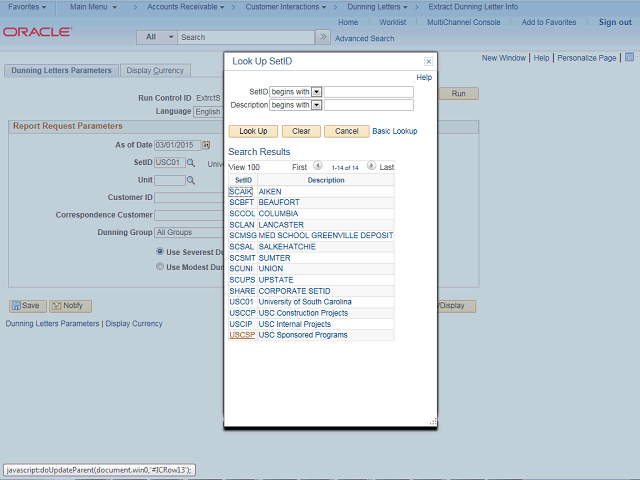Open the Worklist link
640x480 pixels.
pyautogui.click(x=393, y=22)
